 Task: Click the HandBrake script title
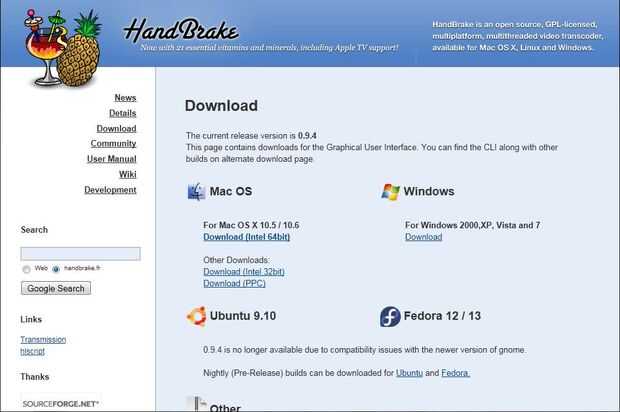(x=181, y=30)
